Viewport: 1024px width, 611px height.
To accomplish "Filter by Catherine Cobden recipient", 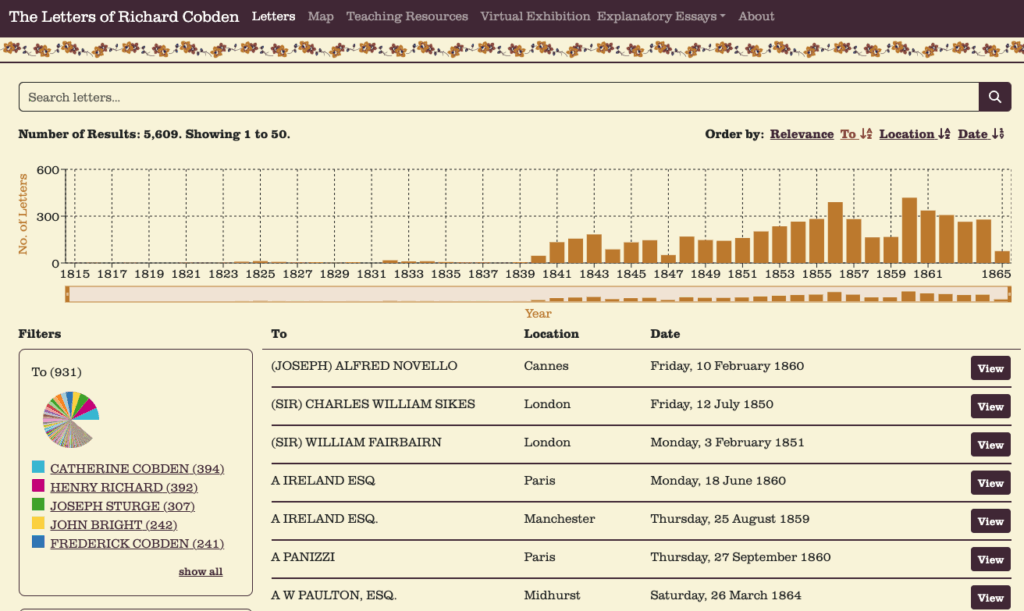I will pyautogui.click(x=137, y=468).
